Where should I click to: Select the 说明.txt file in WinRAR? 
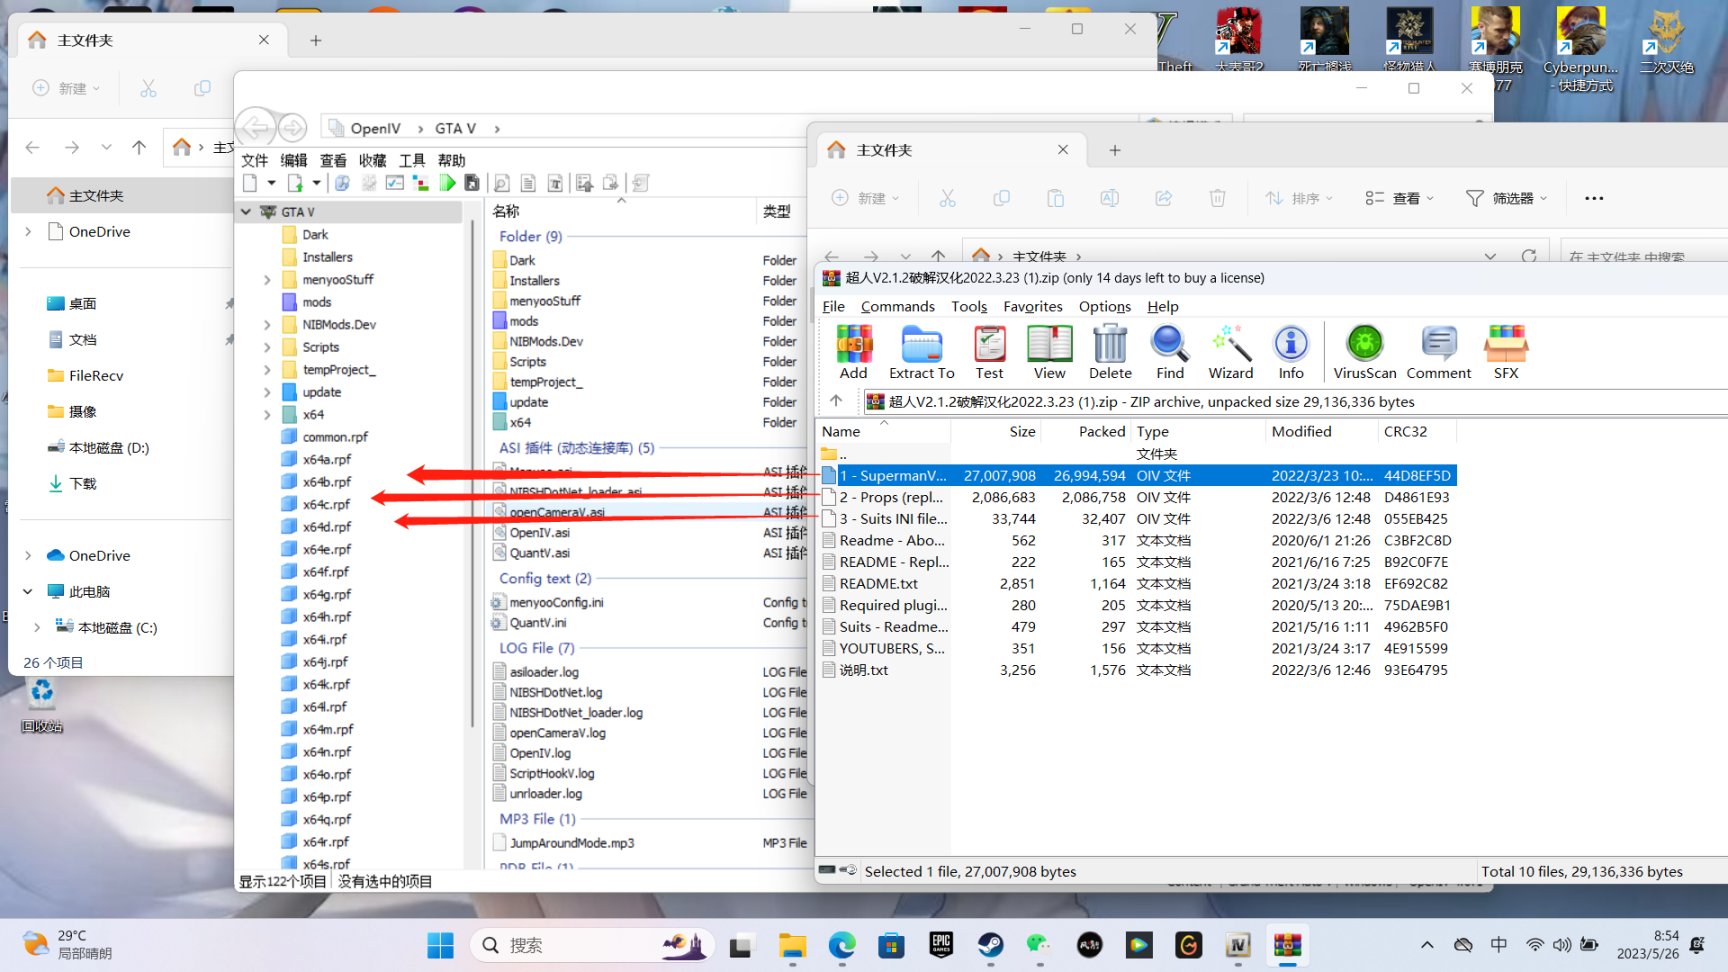(1137, 670)
